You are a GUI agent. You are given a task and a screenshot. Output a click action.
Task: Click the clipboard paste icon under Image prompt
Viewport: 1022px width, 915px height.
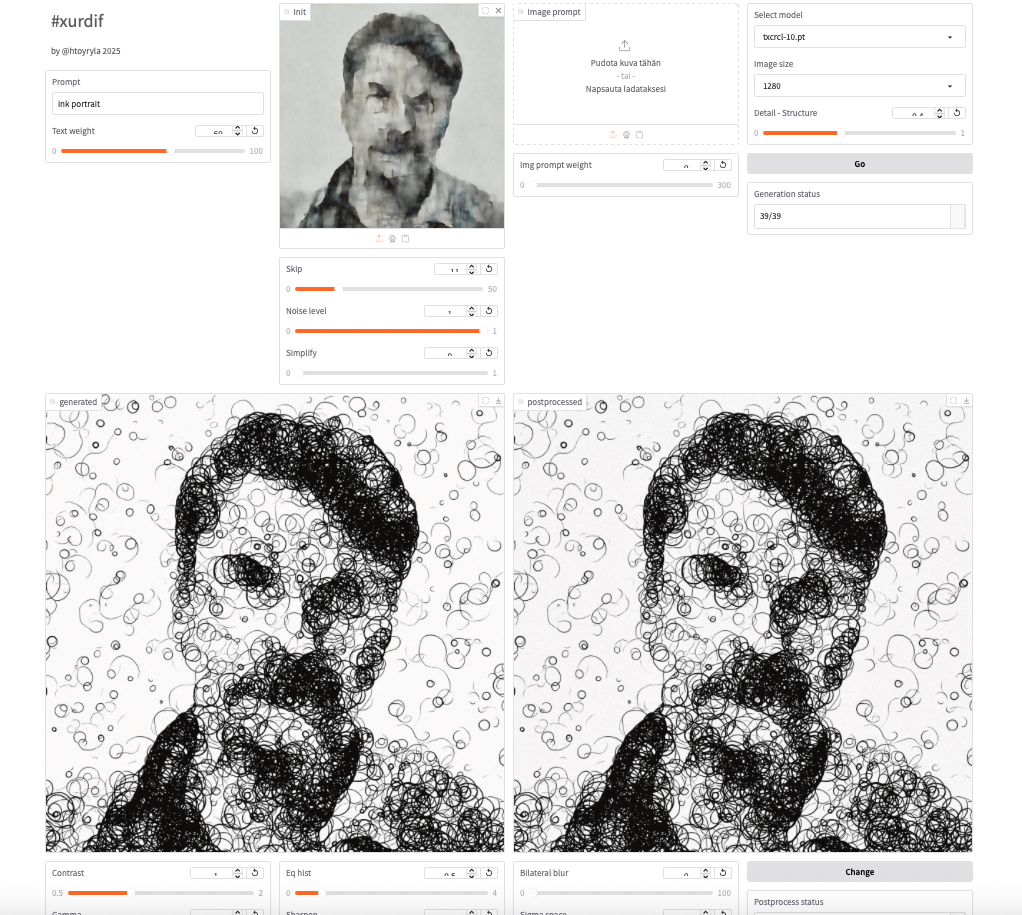click(x=639, y=134)
